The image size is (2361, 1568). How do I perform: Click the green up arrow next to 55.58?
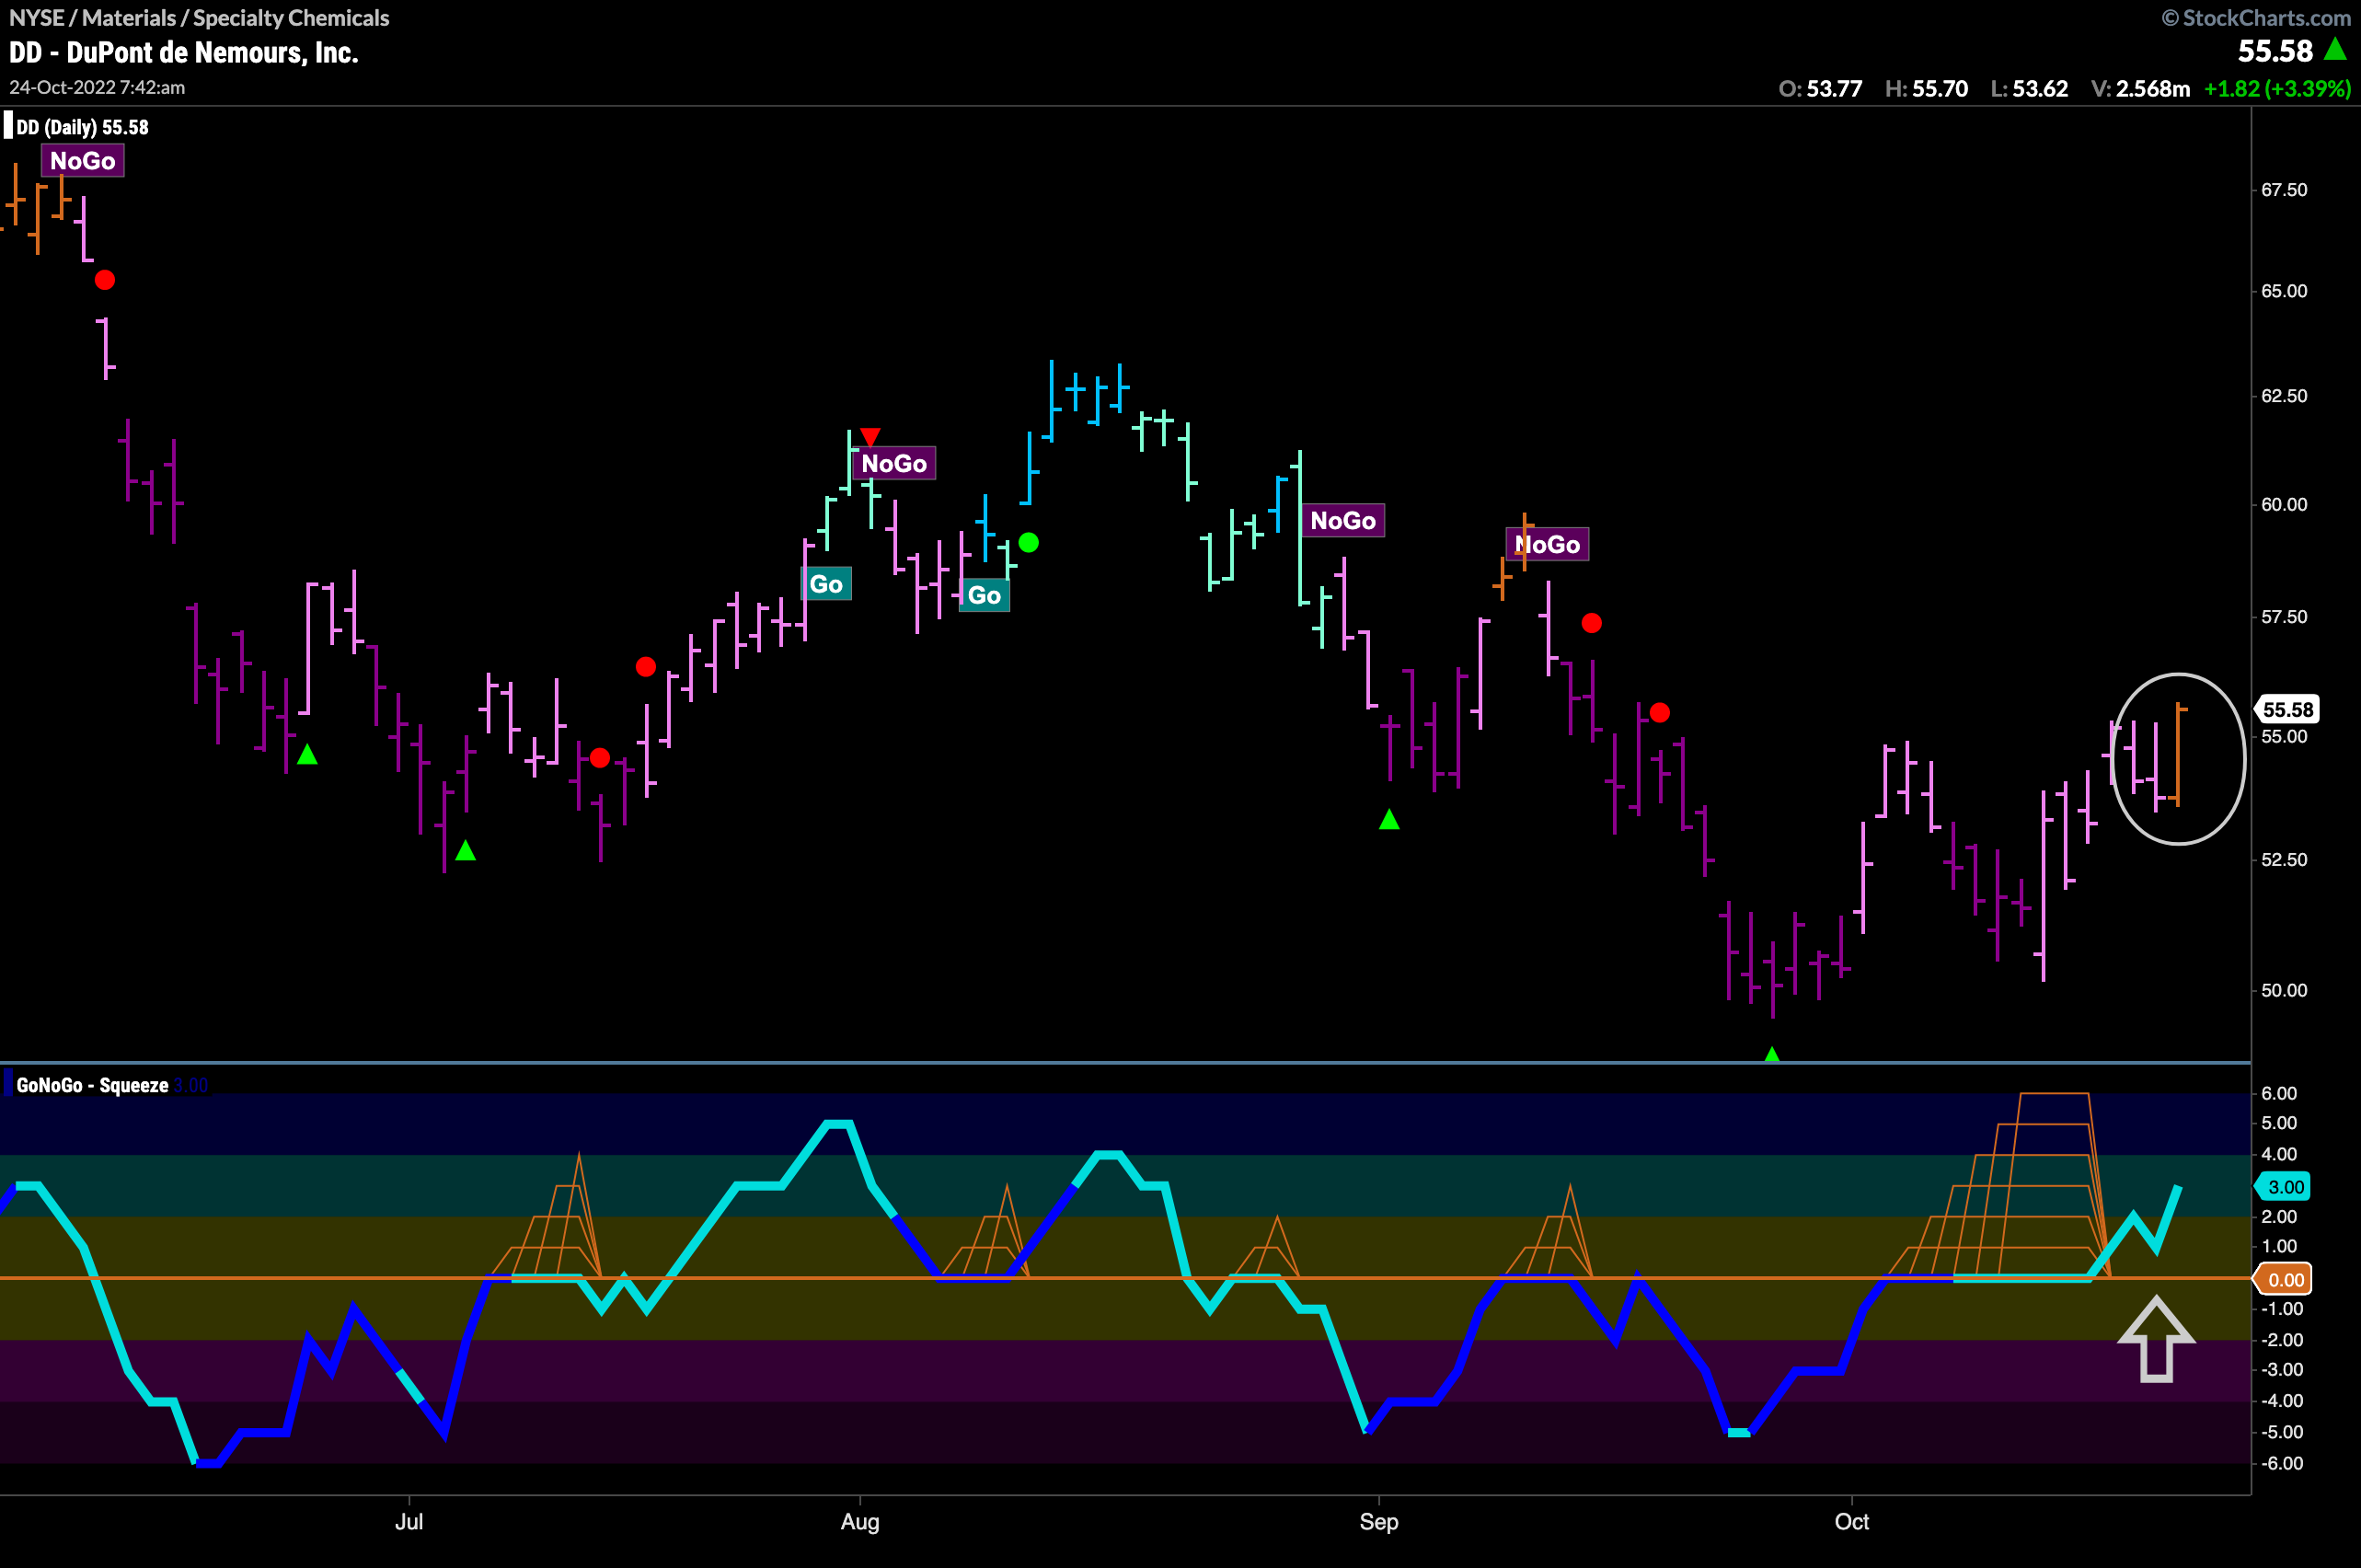(x=2336, y=48)
